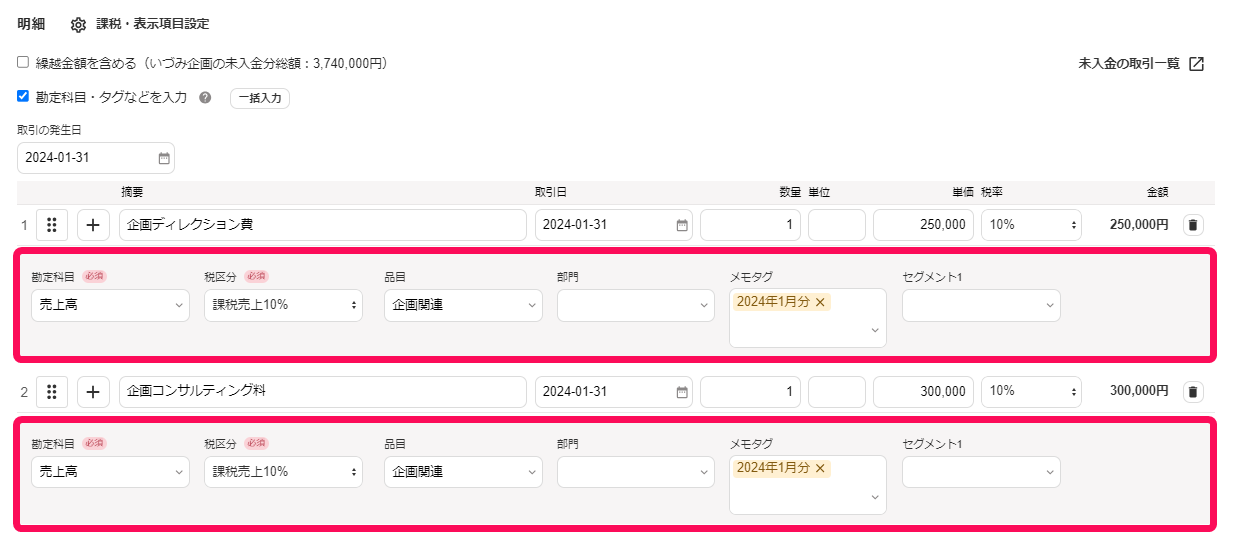Grab the drag handle icon of row 2
This screenshot has height=543, width=1234.
(x=52, y=392)
